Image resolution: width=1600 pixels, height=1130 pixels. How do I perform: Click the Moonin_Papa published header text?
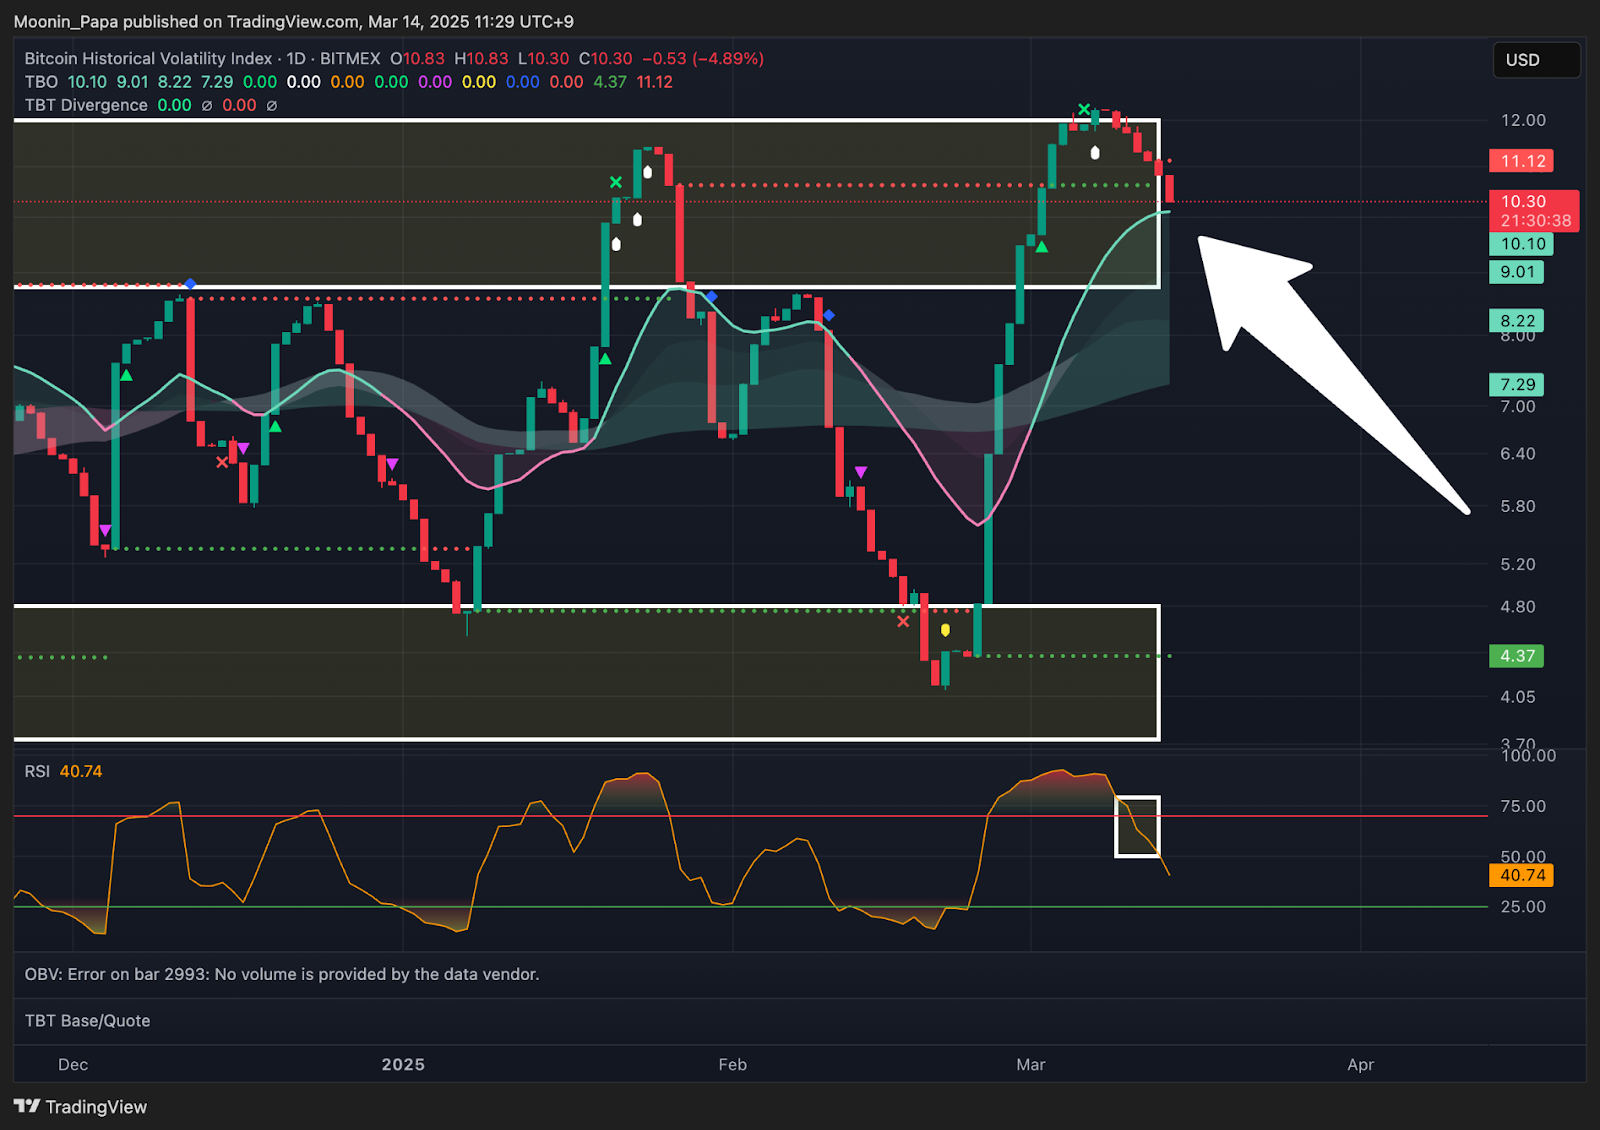pos(293,21)
